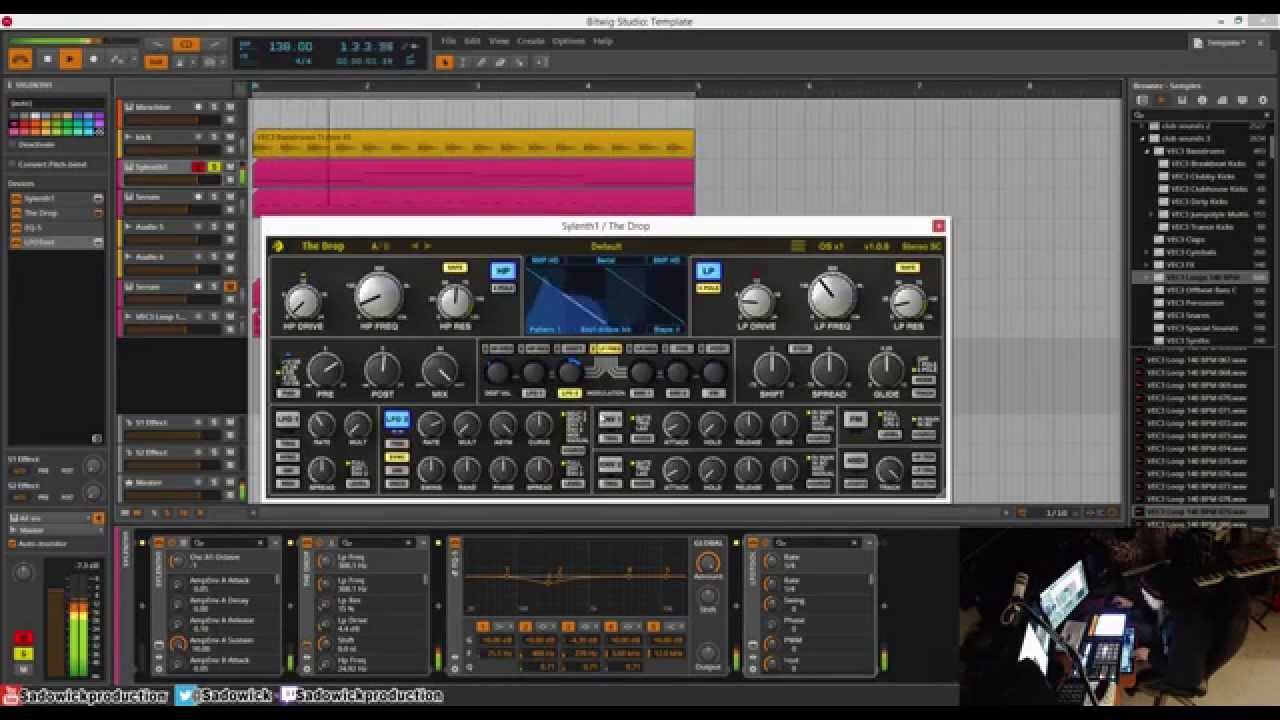
Task: Select the pen tool in the toolbar
Action: pyautogui.click(x=482, y=62)
